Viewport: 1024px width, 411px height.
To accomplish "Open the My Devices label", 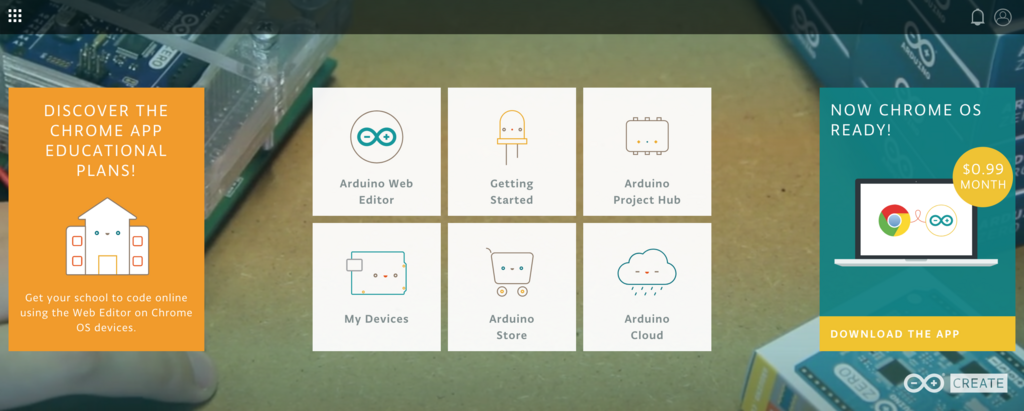I will [x=376, y=319].
